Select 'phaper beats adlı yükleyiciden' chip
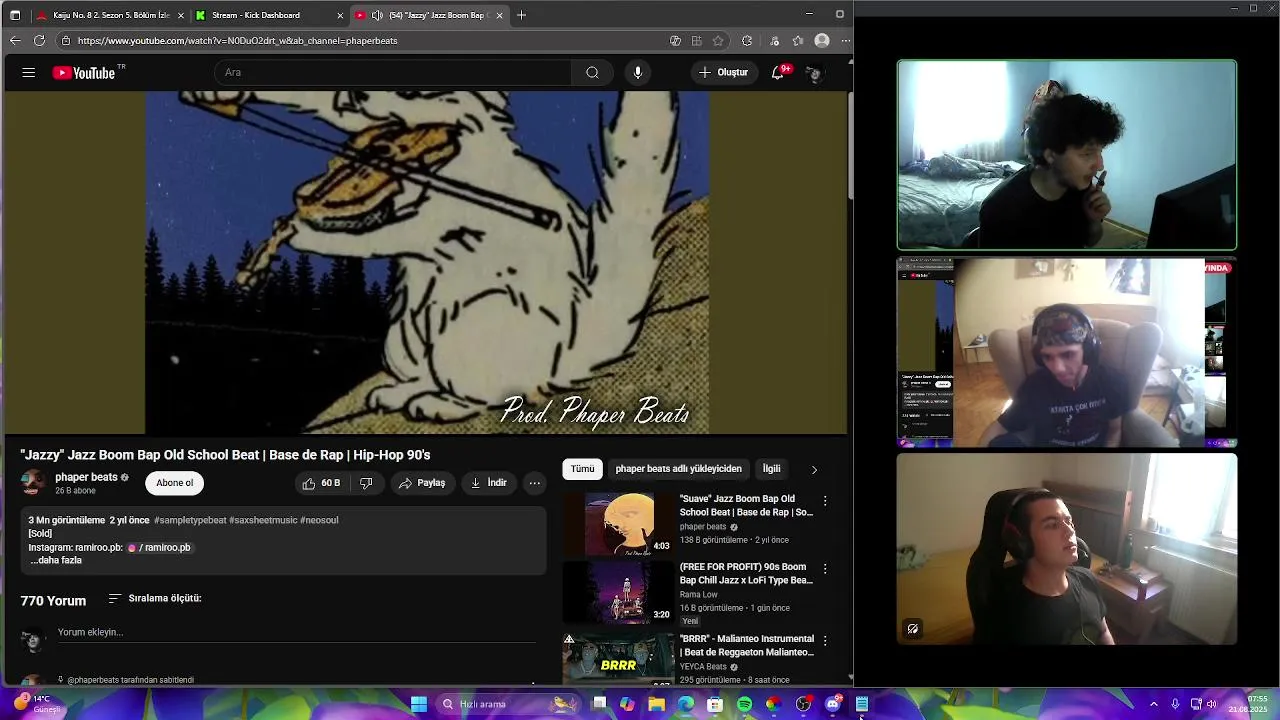The width and height of the screenshot is (1280, 720). (x=678, y=468)
